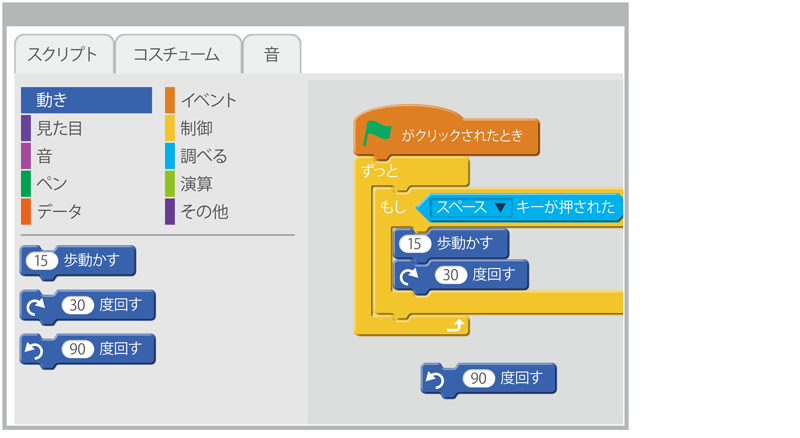Click the キーが押された sensing block
The image size is (800, 438).
click(x=519, y=207)
